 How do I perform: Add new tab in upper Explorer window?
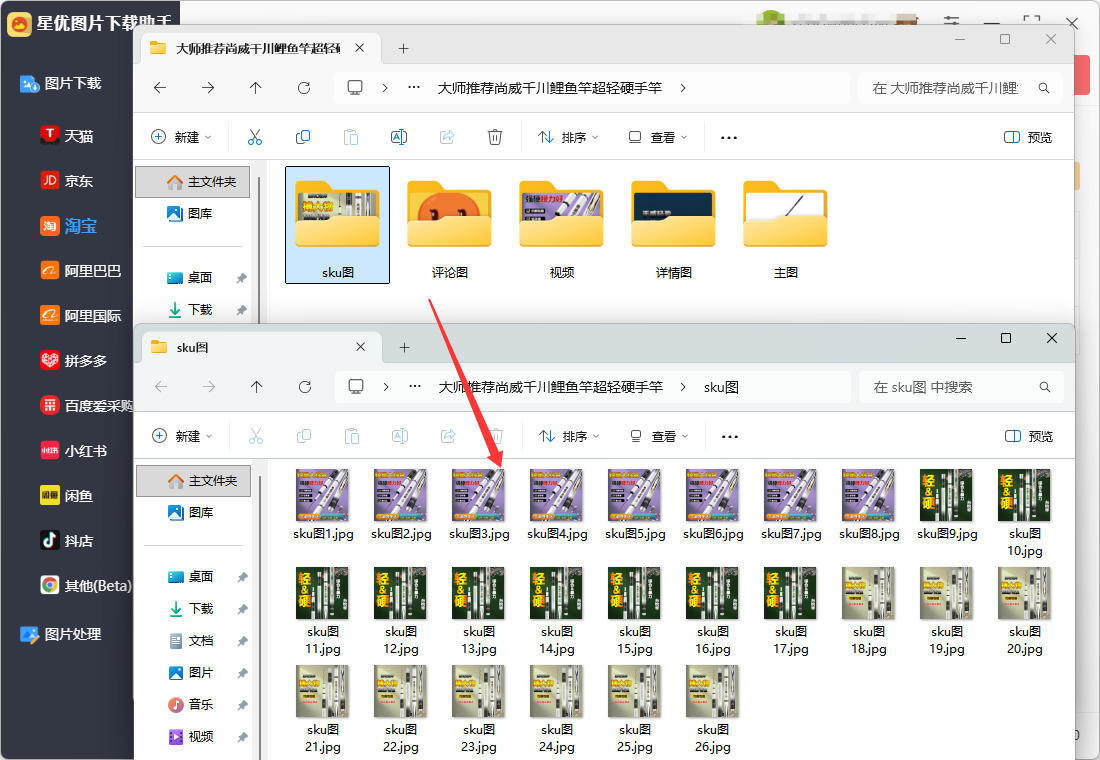click(403, 48)
